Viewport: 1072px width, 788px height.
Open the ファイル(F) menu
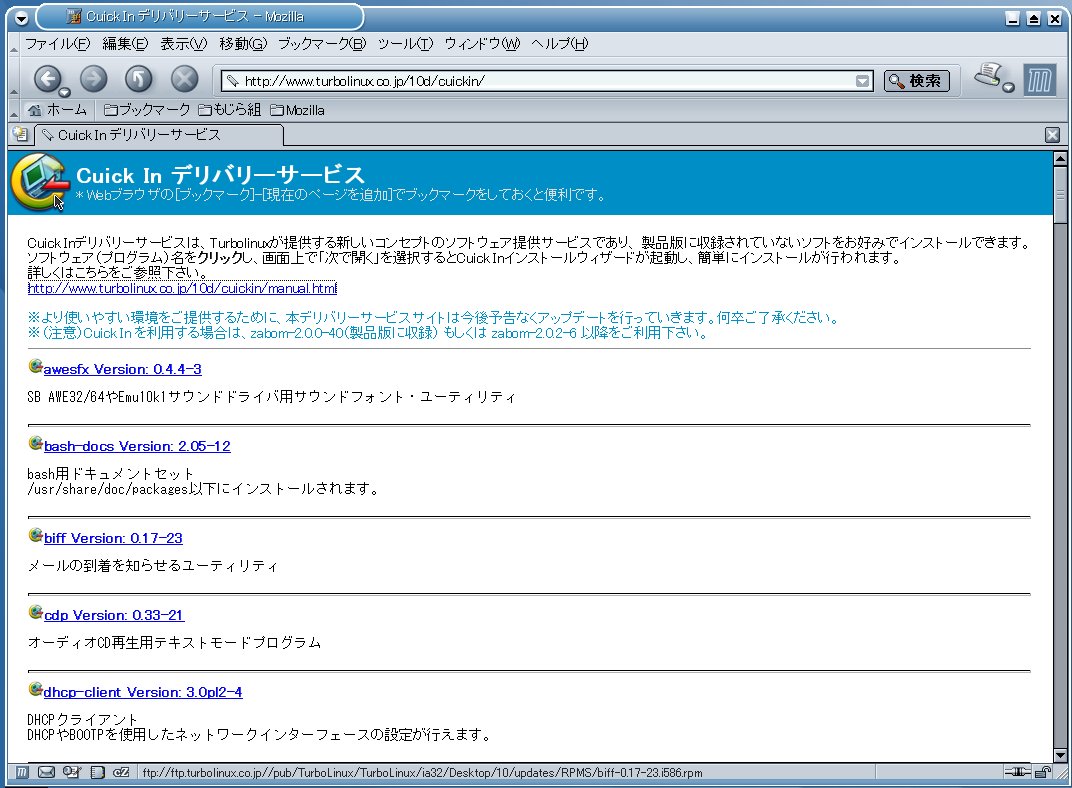point(57,44)
